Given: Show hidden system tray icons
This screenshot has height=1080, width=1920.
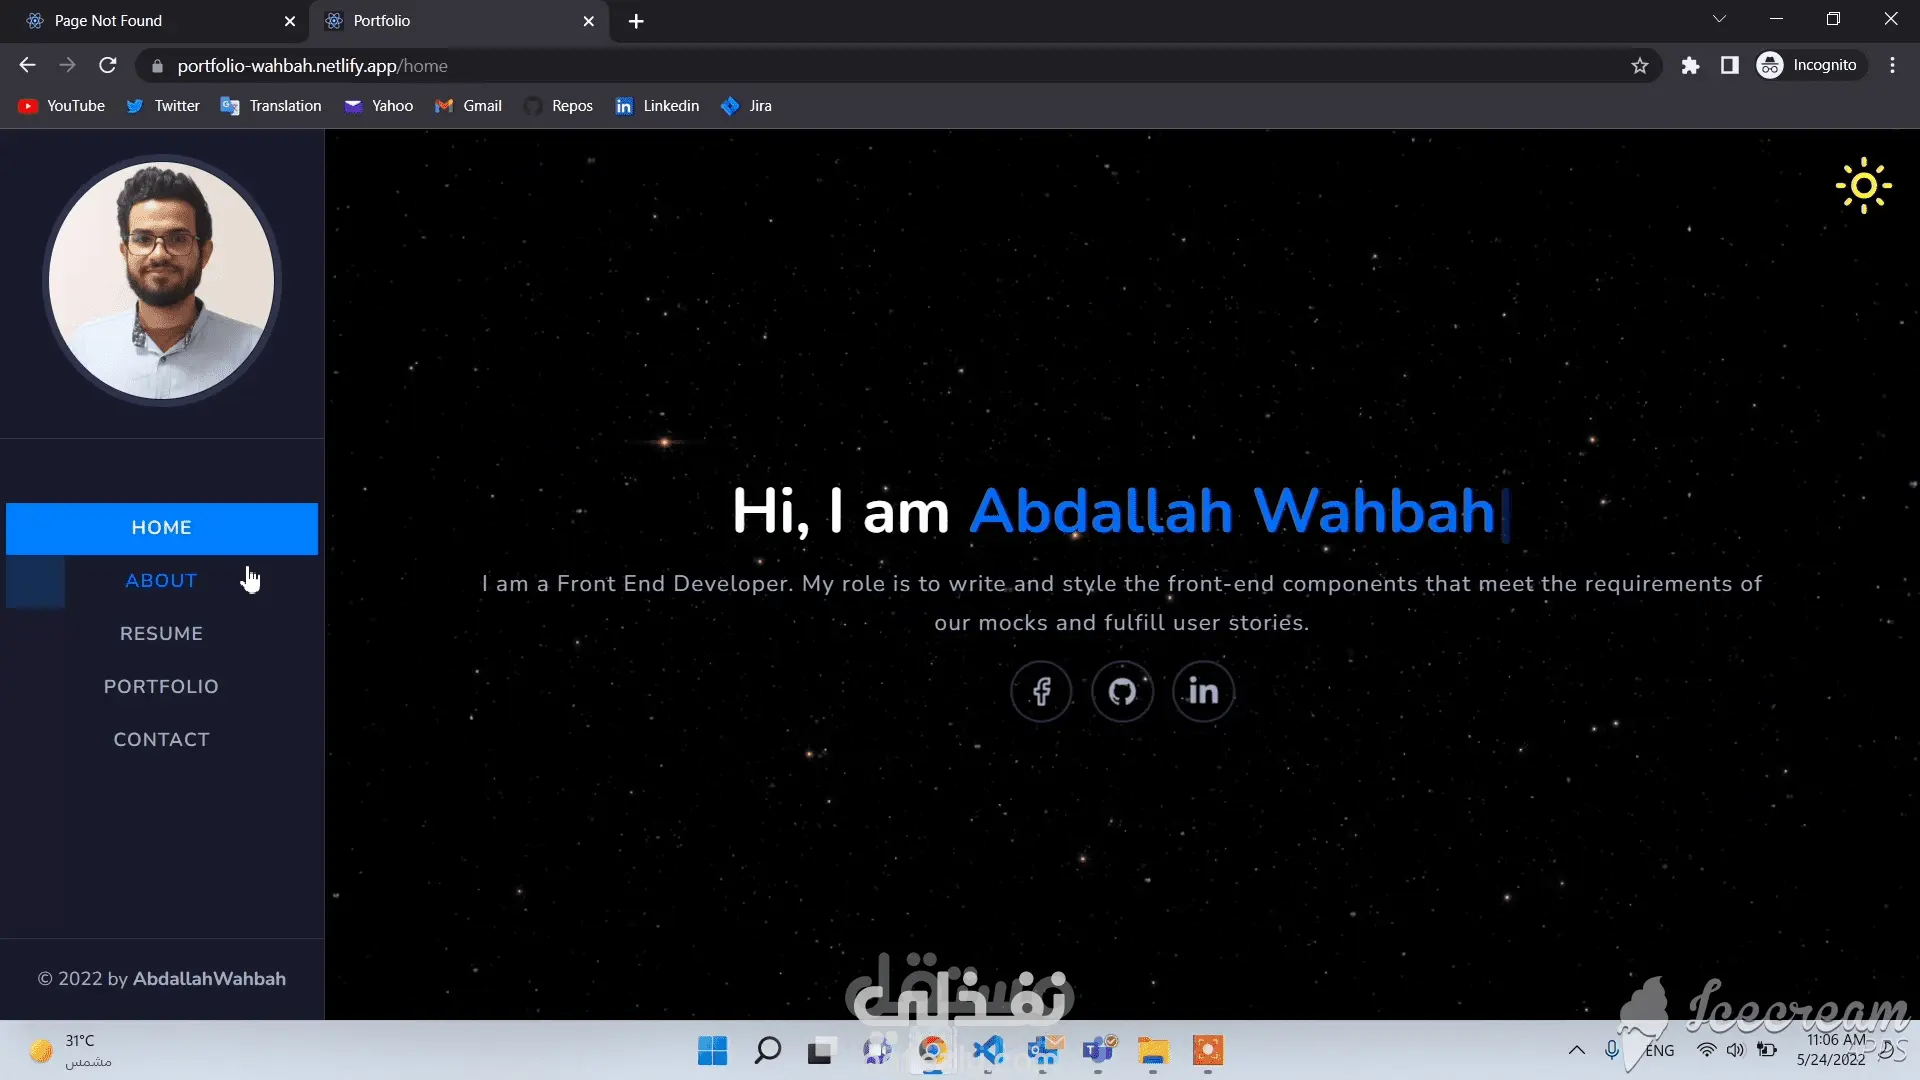Looking at the screenshot, I should tap(1576, 1050).
